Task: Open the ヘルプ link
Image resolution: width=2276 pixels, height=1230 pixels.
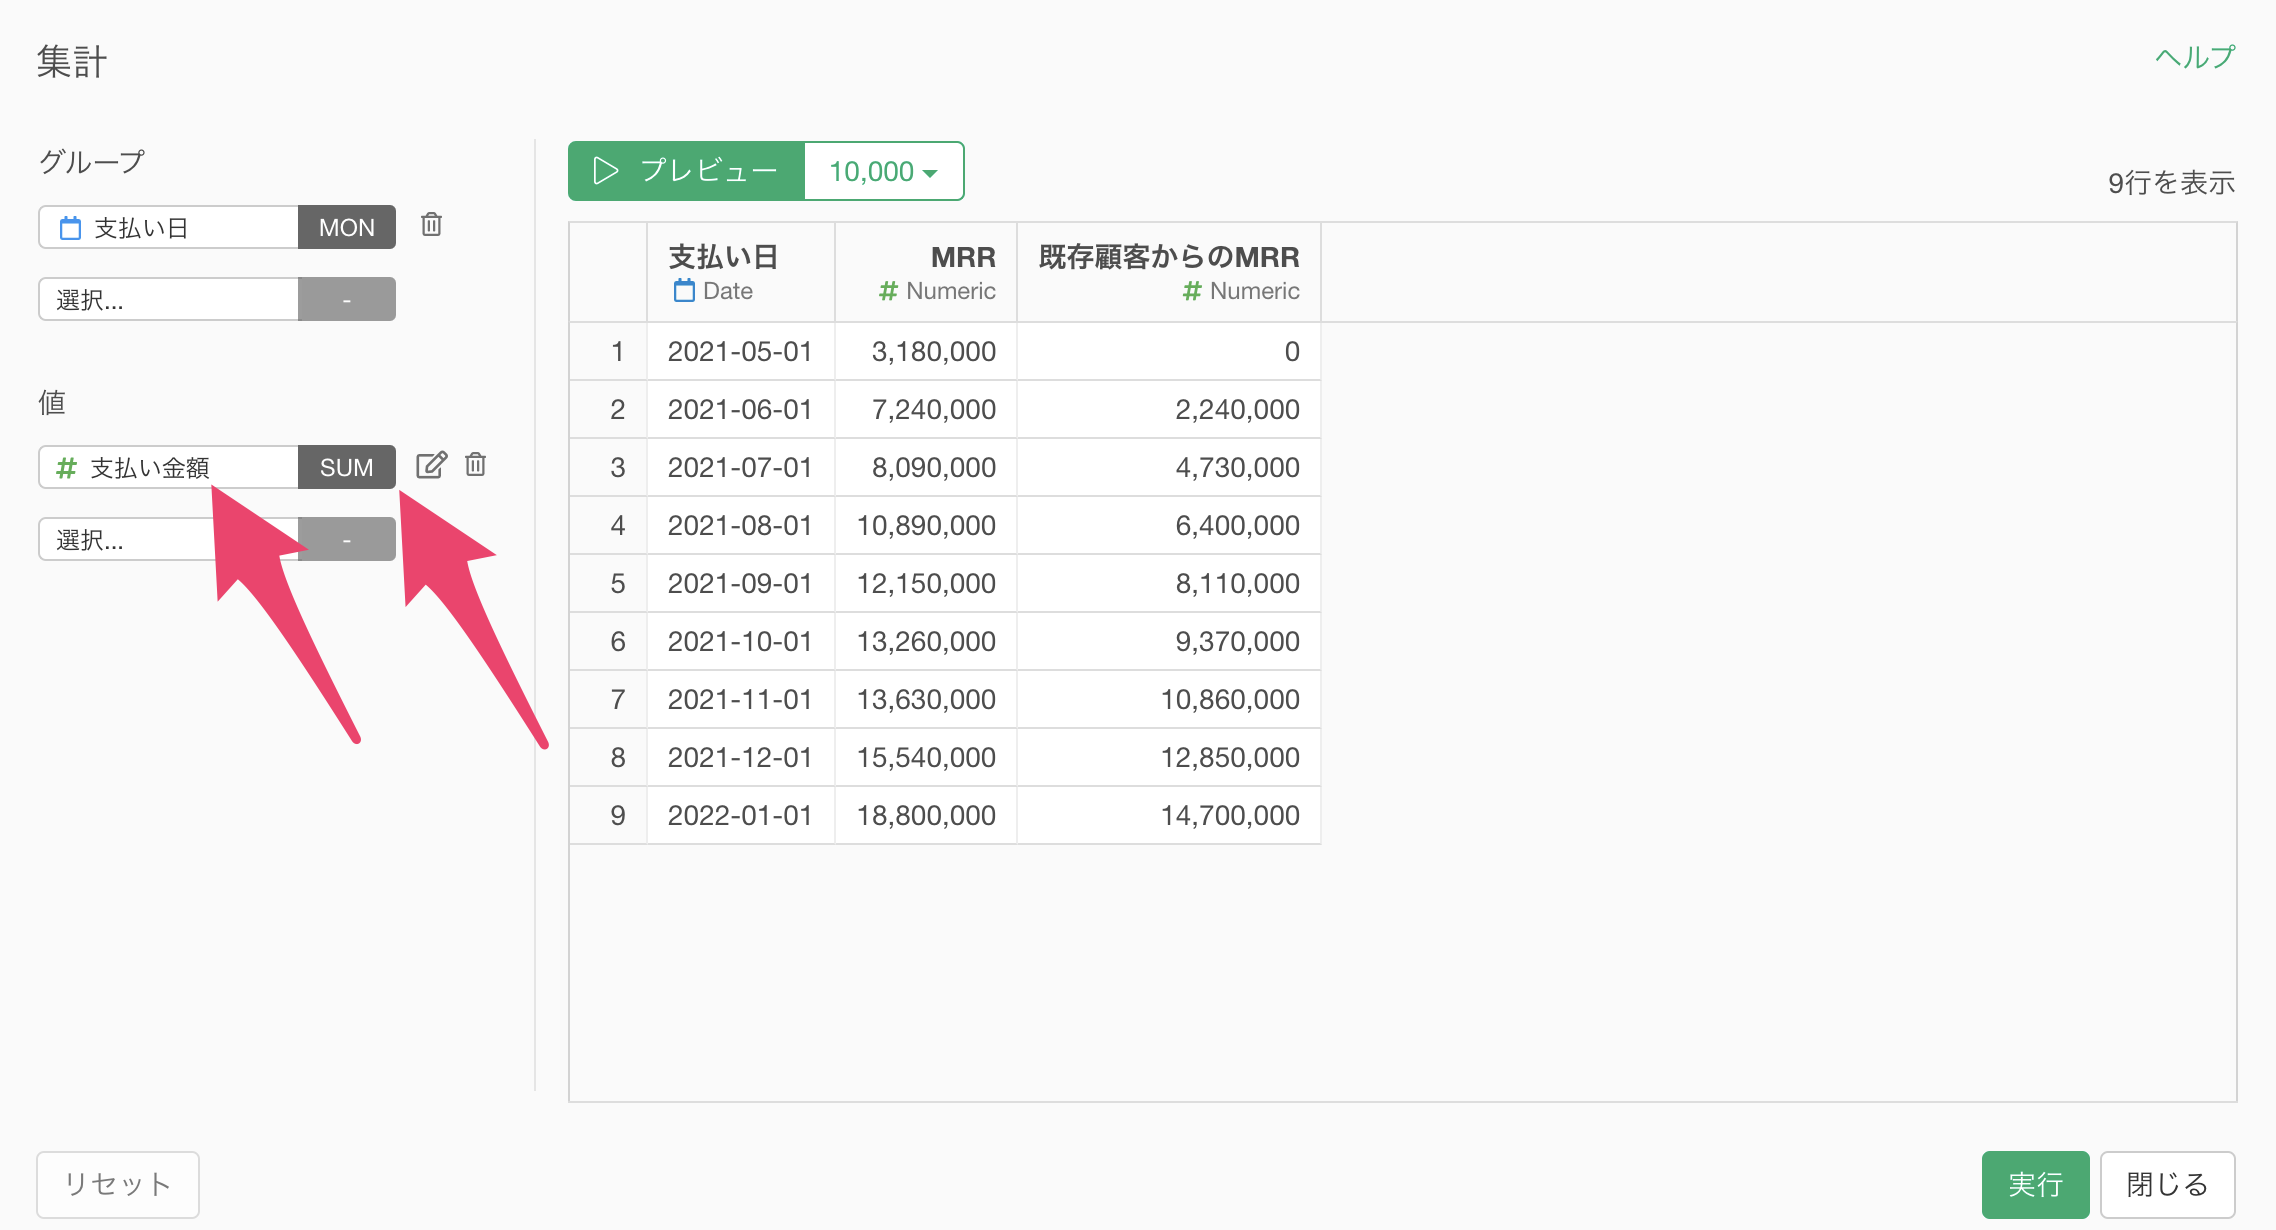Action: tap(2195, 57)
